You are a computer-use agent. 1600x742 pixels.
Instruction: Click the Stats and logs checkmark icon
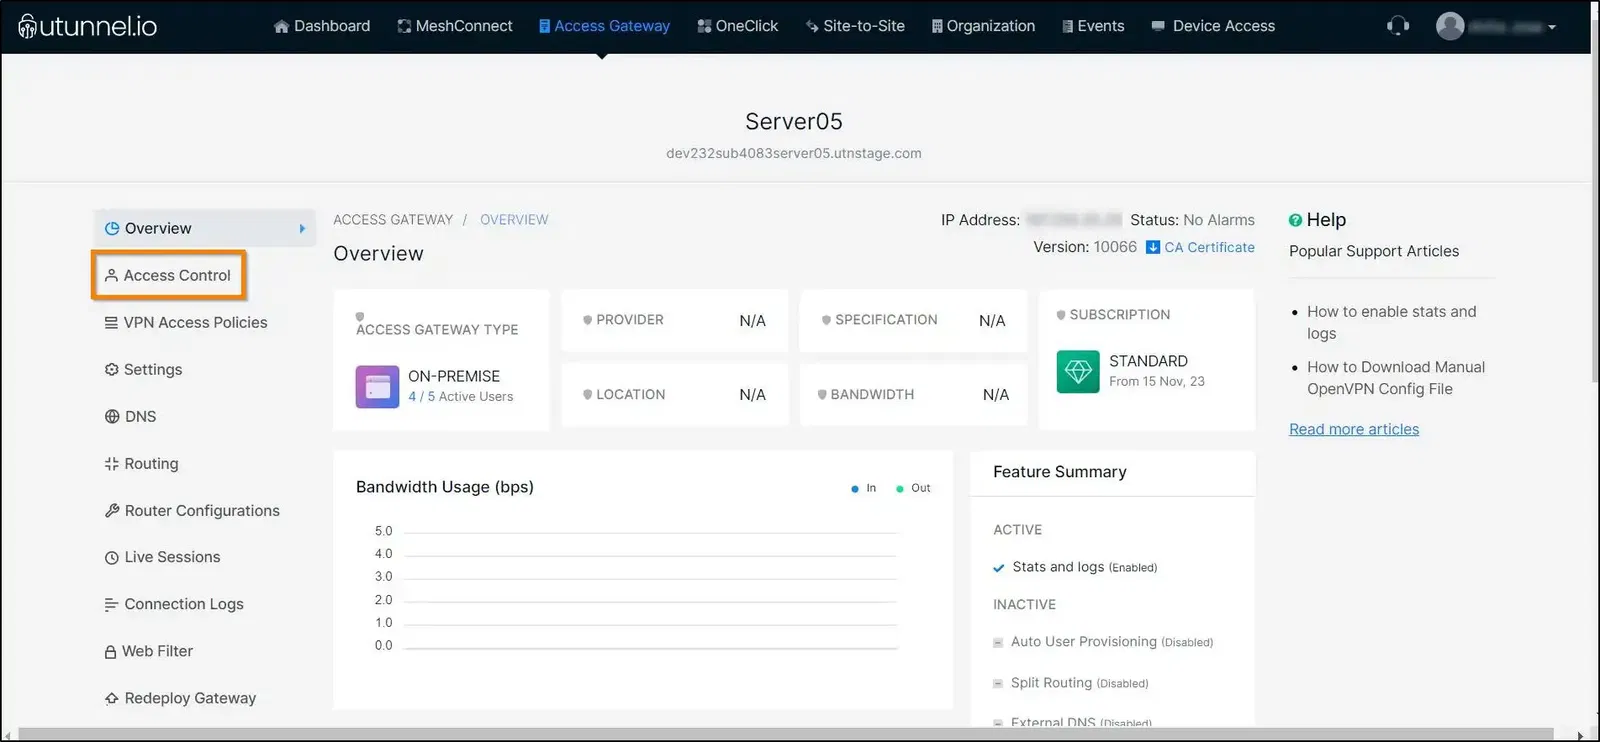coord(998,568)
